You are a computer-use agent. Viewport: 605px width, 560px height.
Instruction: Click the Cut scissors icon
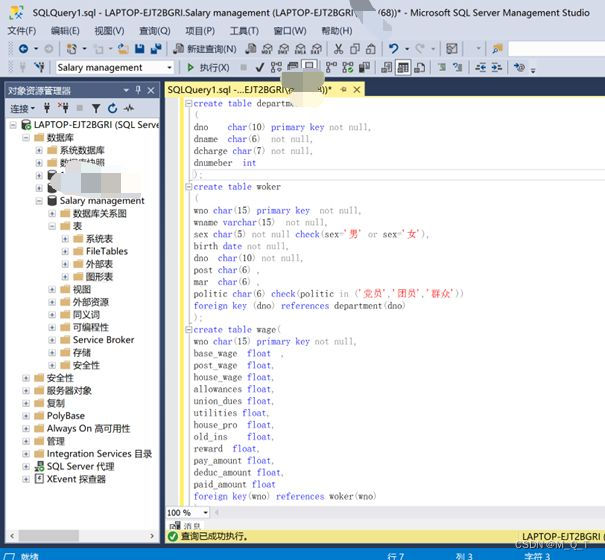pyautogui.click(x=338, y=49)
